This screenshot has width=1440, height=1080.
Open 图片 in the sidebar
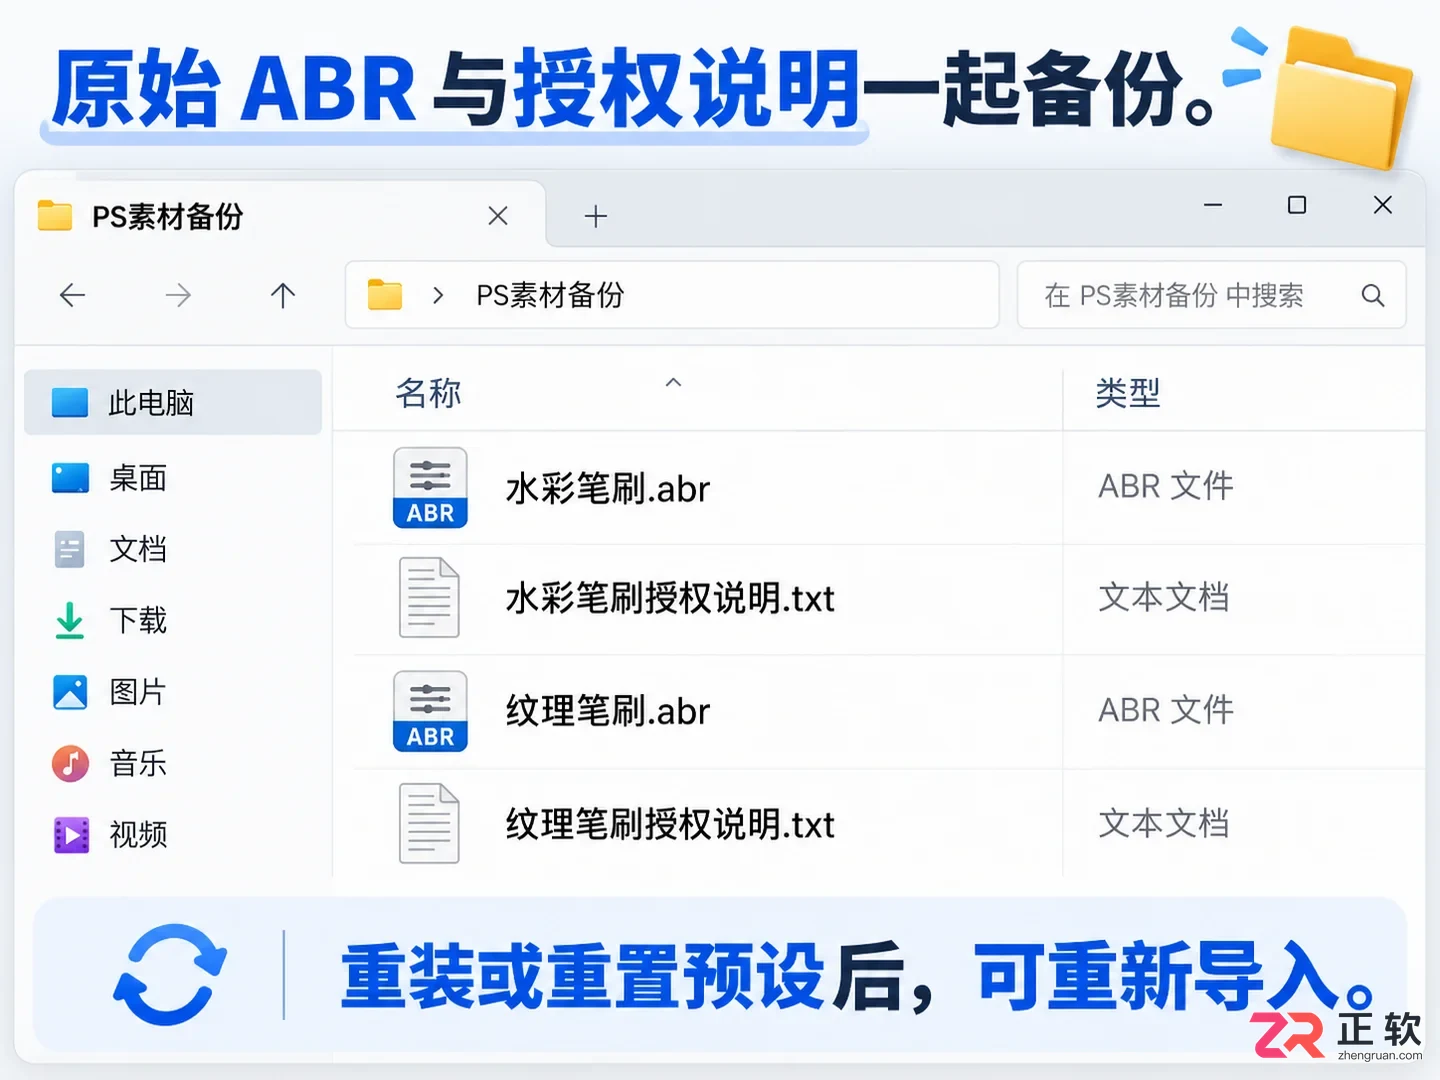pyautogui.click(x=173, y=692)
